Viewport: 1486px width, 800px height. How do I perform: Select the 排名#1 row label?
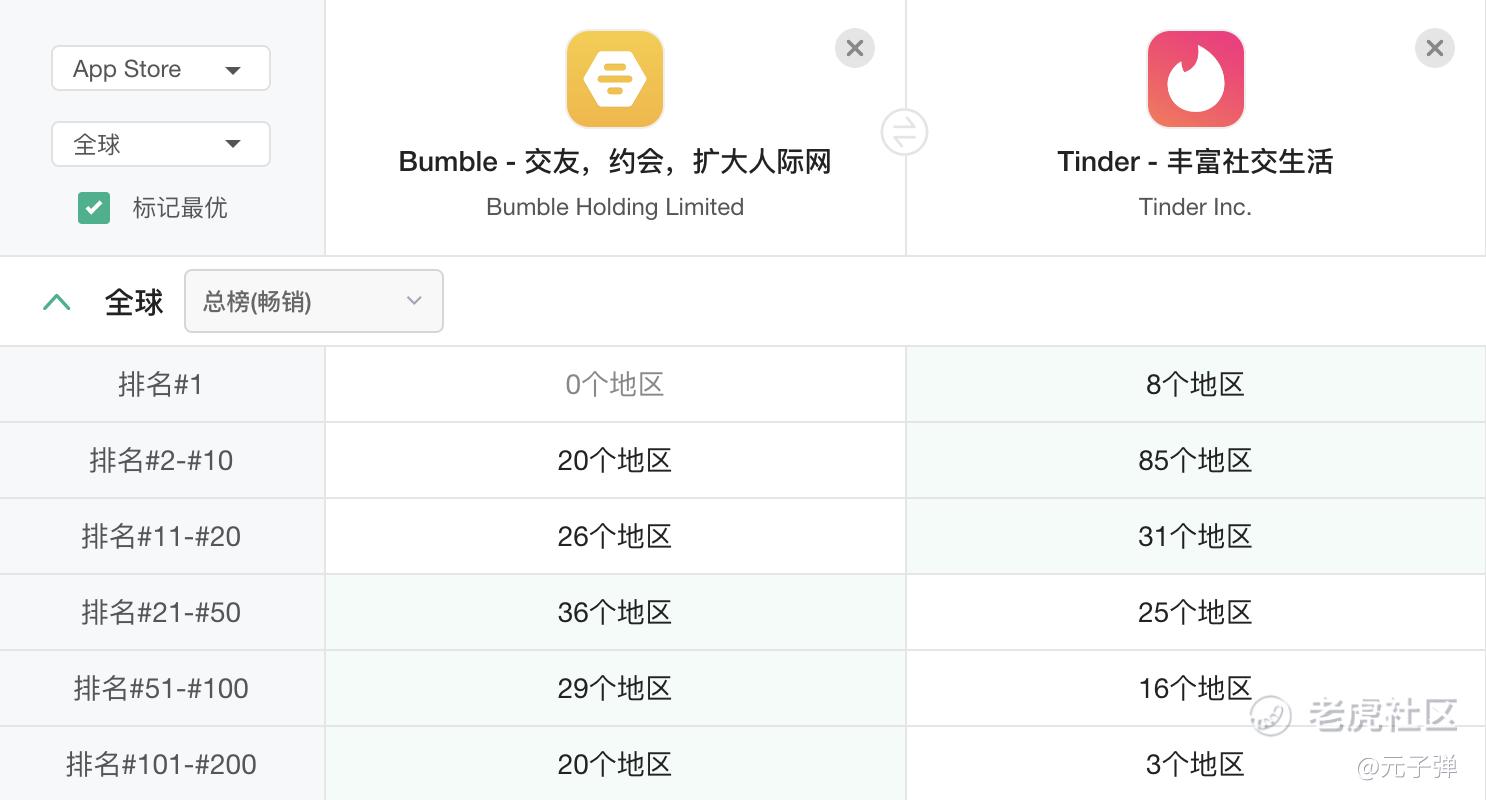pos(161,384)
